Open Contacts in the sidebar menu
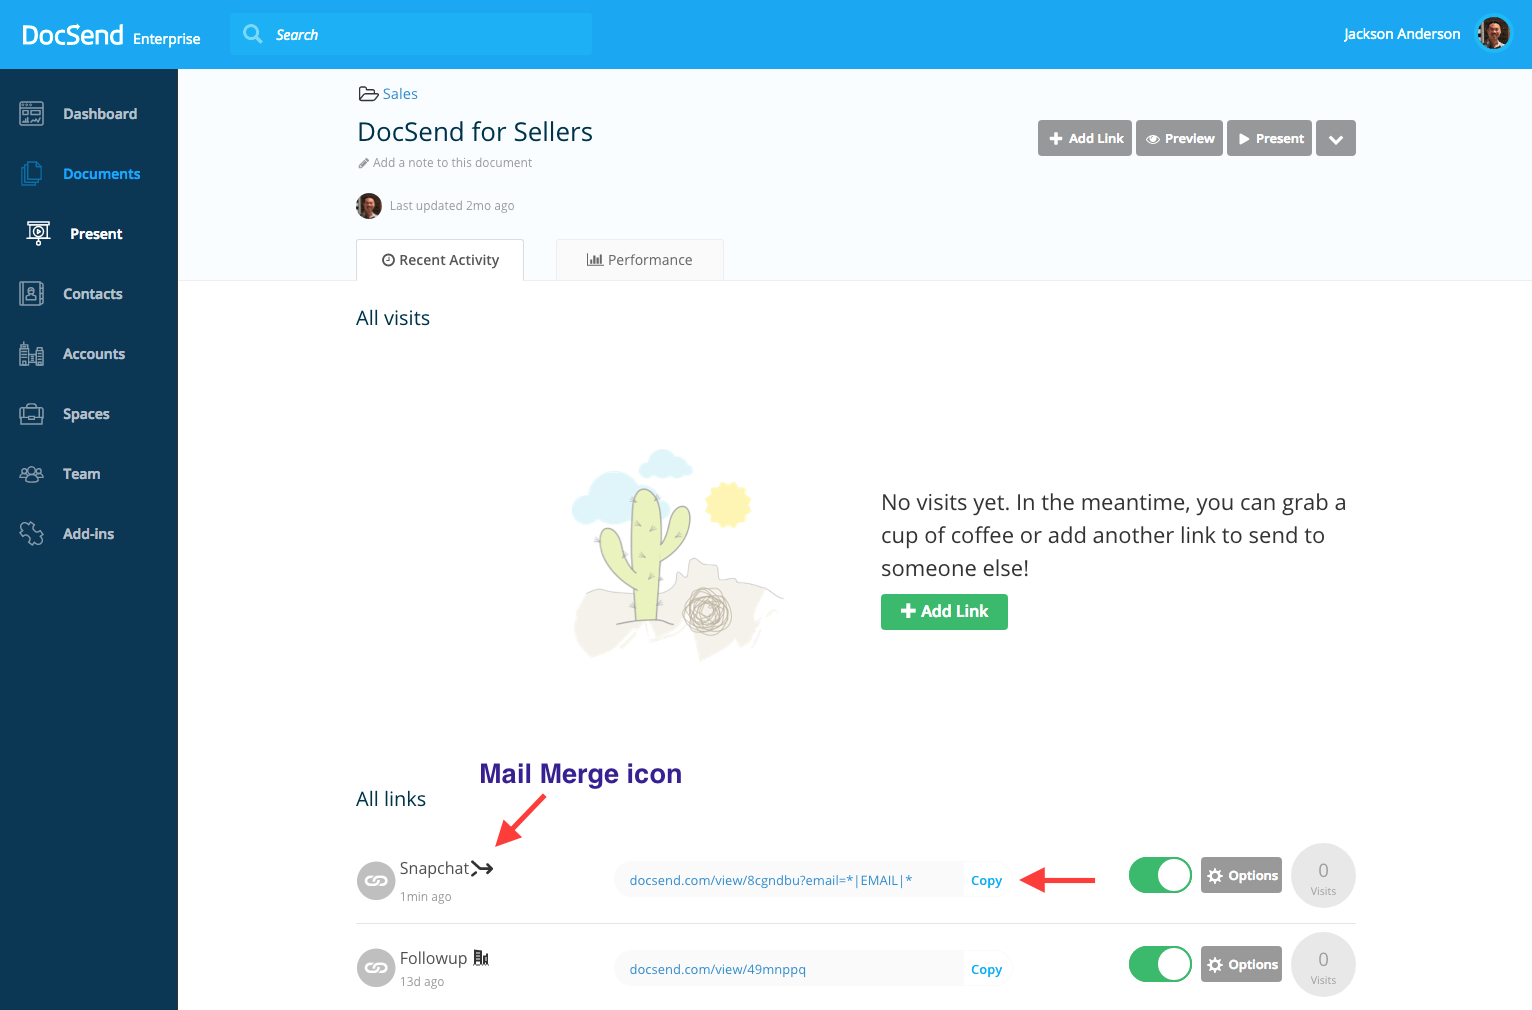Image resolution: width=1532 pixels, height=1010 pixels. 93,294
